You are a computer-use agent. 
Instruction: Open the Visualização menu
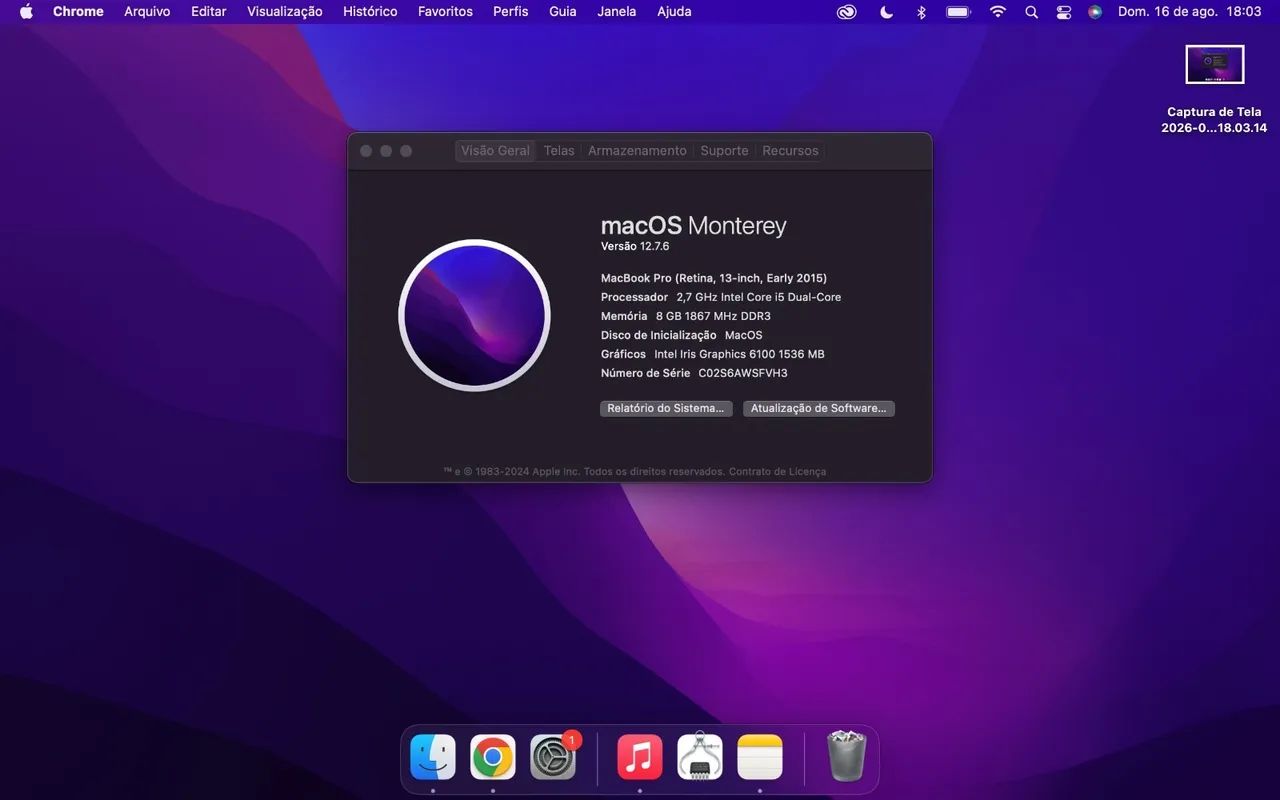[285, 12]
